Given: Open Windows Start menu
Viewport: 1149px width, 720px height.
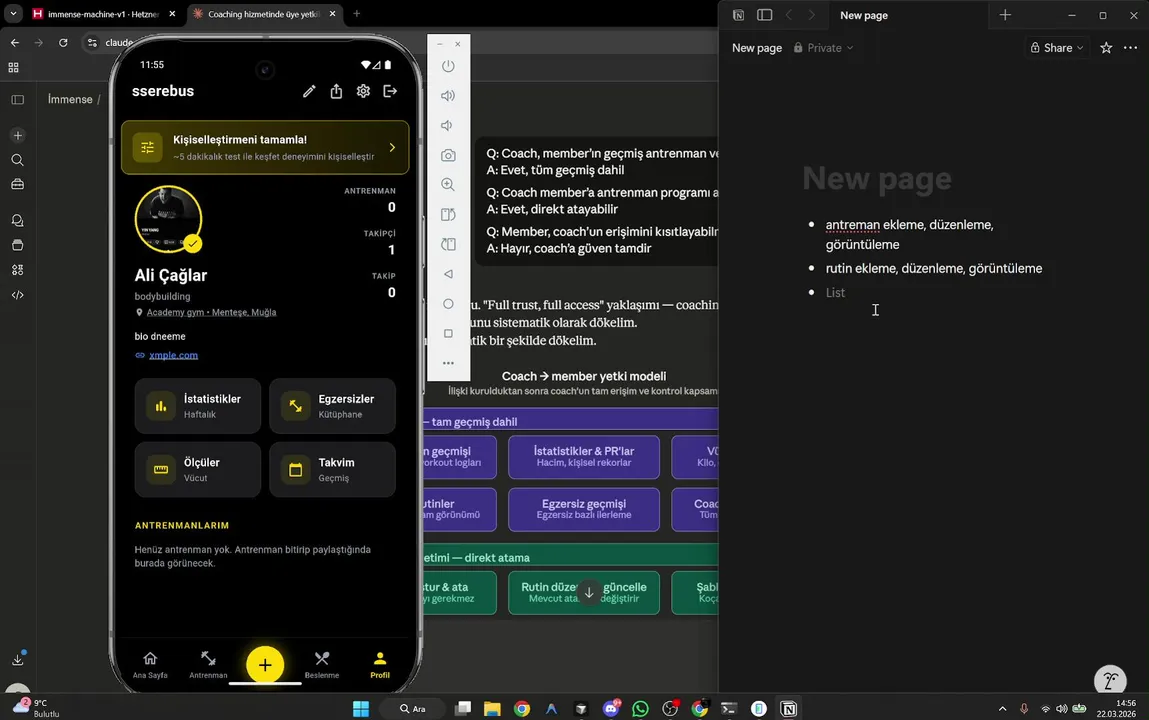Looking at the screenshot, I should (361, 708).
